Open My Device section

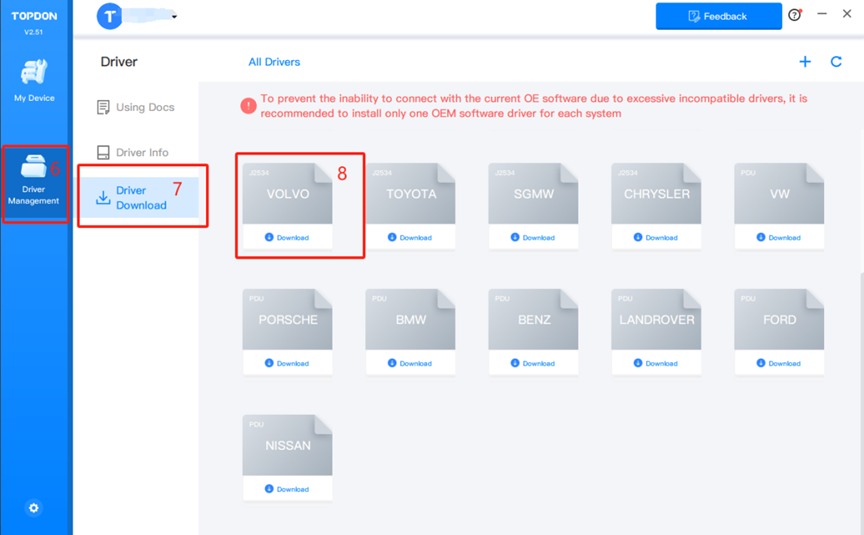pyautogui.click(x=34, y=80)
